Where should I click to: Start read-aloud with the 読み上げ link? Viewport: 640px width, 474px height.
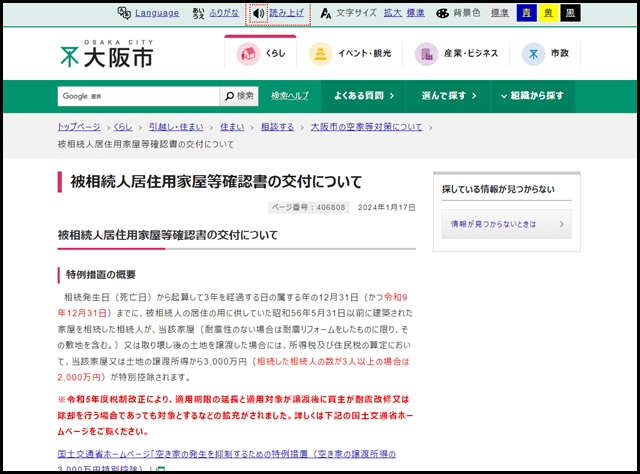coord(287,13)
